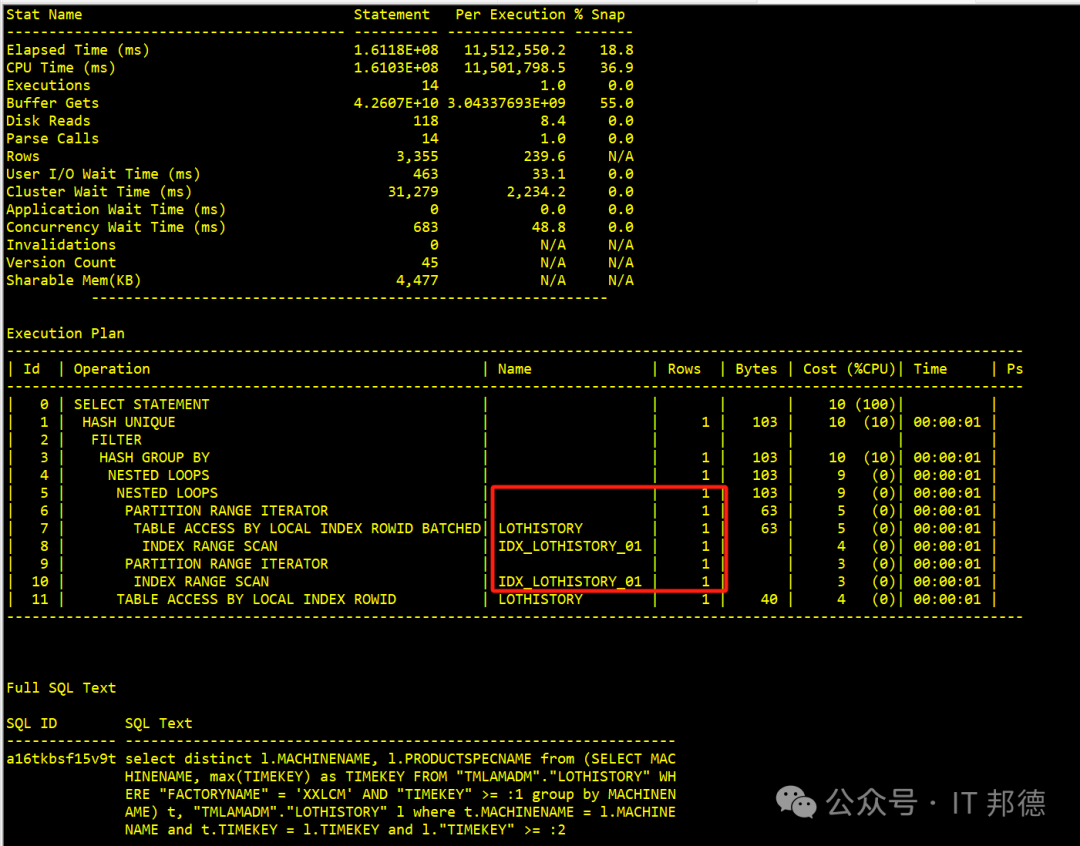Click the snap percentage "18.8"
The image size is (1080, 846).
[616, 50]
